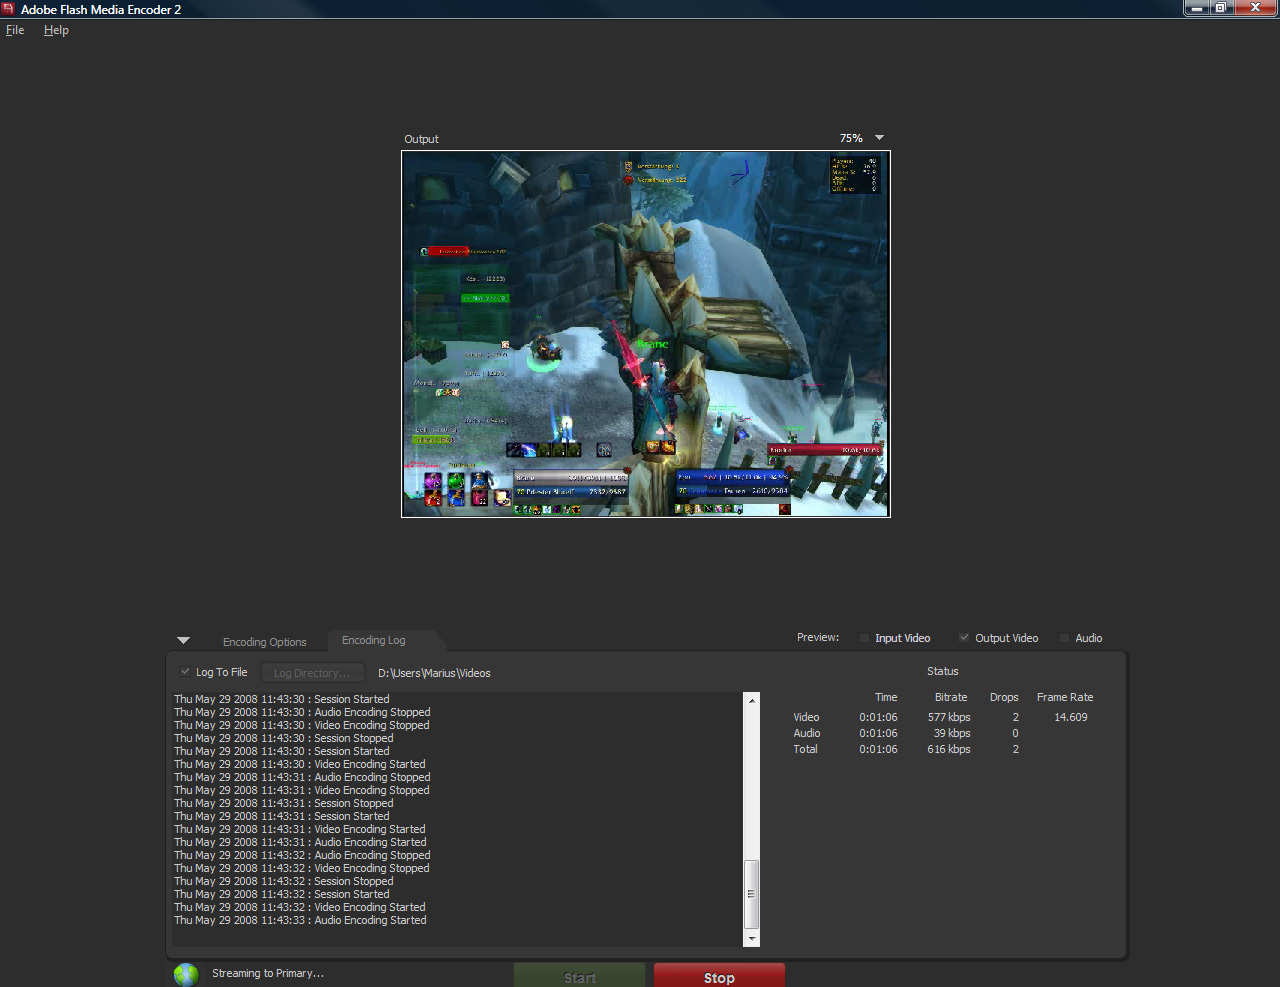This screenshot has width=1280, height=987.
Task: Click the Bitrate column header
Action: (x=951, y=697)
